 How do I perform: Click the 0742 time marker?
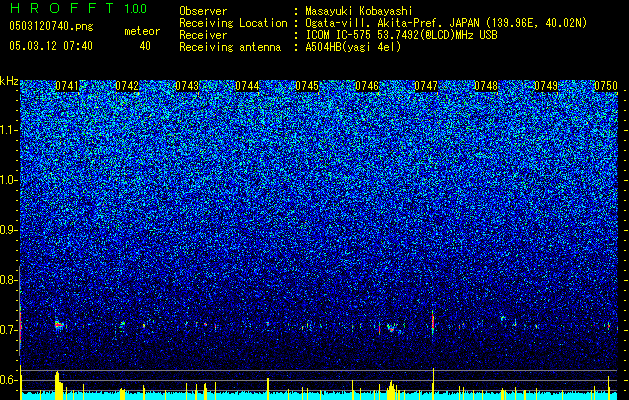click(x=127, y=86)
